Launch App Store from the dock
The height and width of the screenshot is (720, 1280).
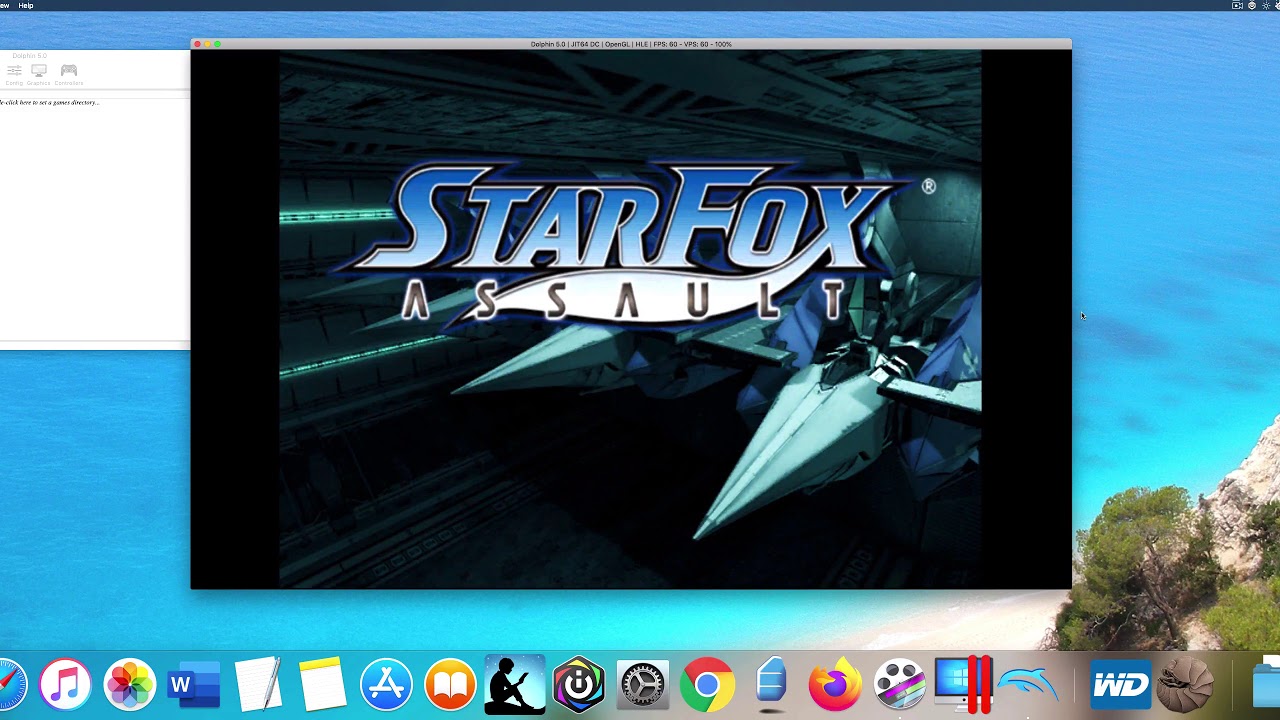386,685
